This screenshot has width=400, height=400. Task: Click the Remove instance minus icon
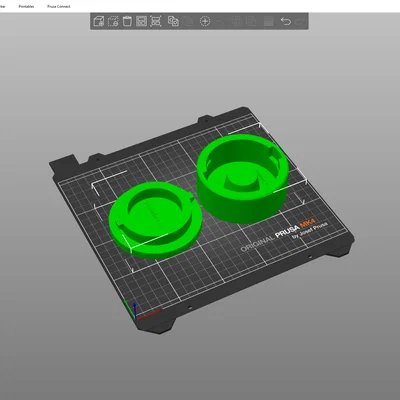click(x=220, y=22)
